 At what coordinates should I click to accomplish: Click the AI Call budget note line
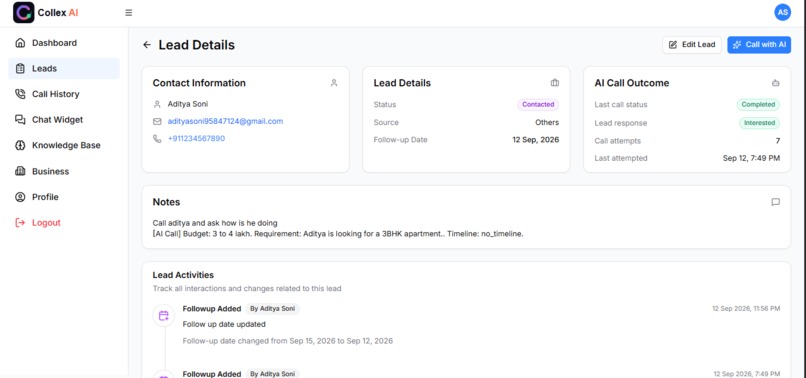[x=338, y=234]
